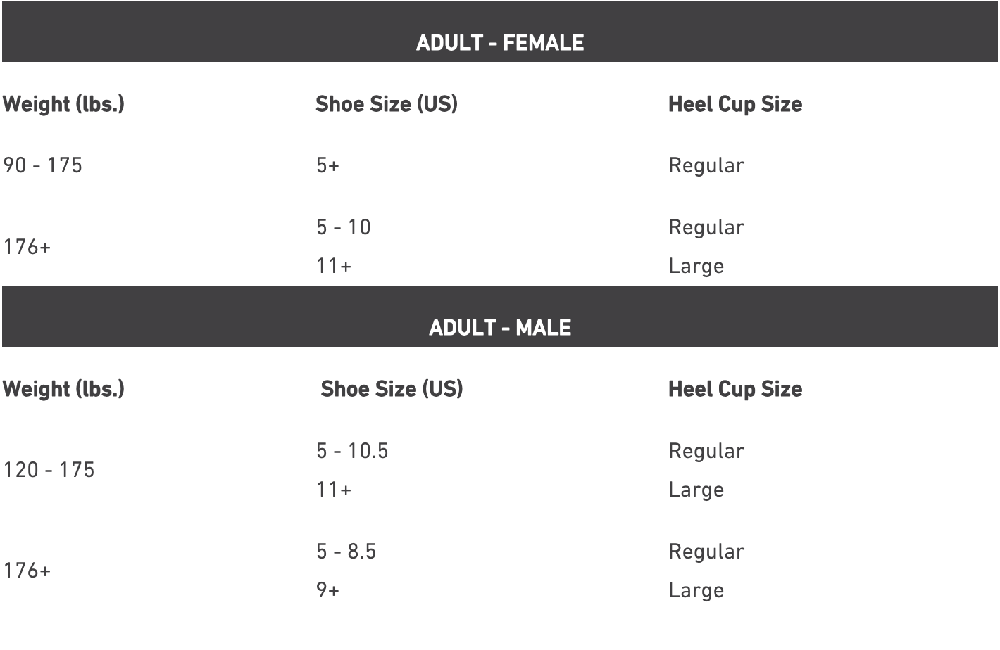Select Weight (lbs.) heading in female table
The image size is (1000, 650).
[x=64, y=104]
